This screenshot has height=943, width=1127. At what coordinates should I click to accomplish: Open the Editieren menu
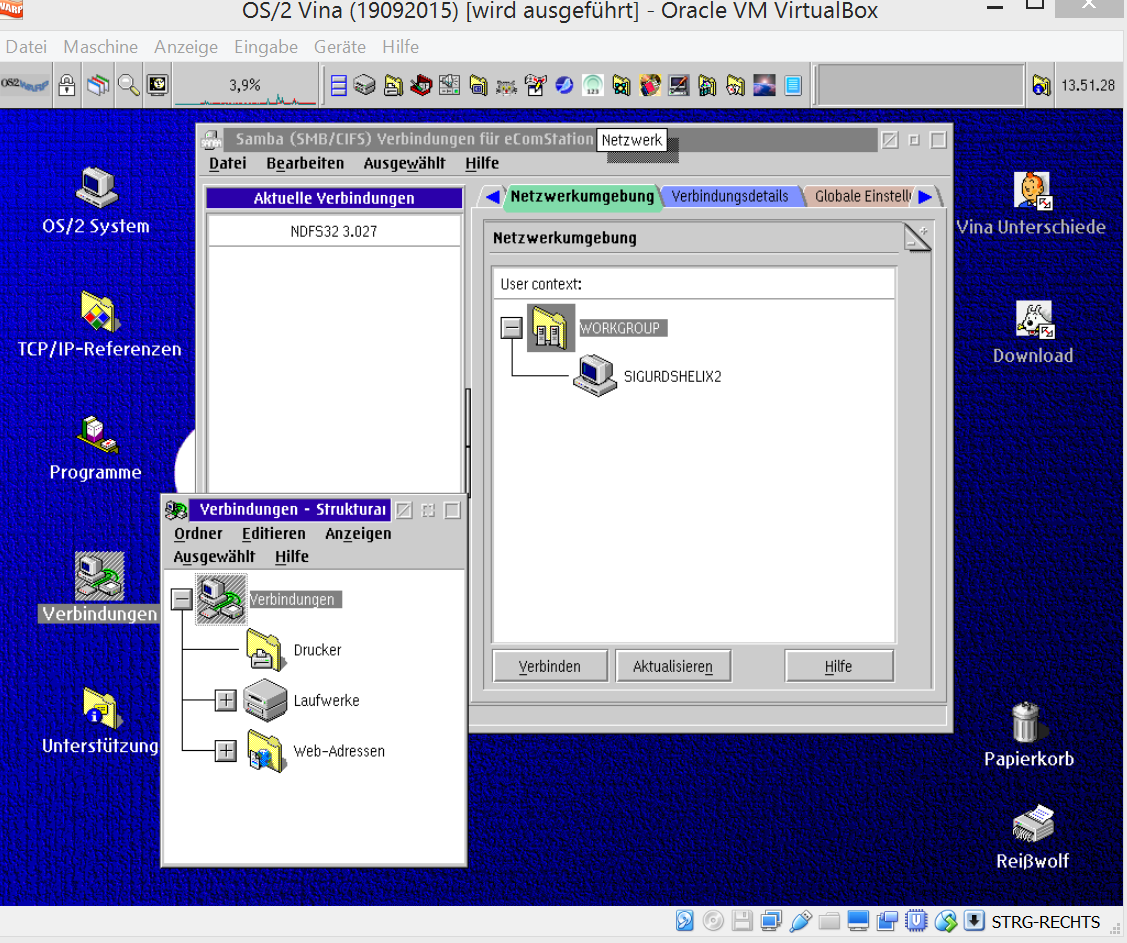274,533
